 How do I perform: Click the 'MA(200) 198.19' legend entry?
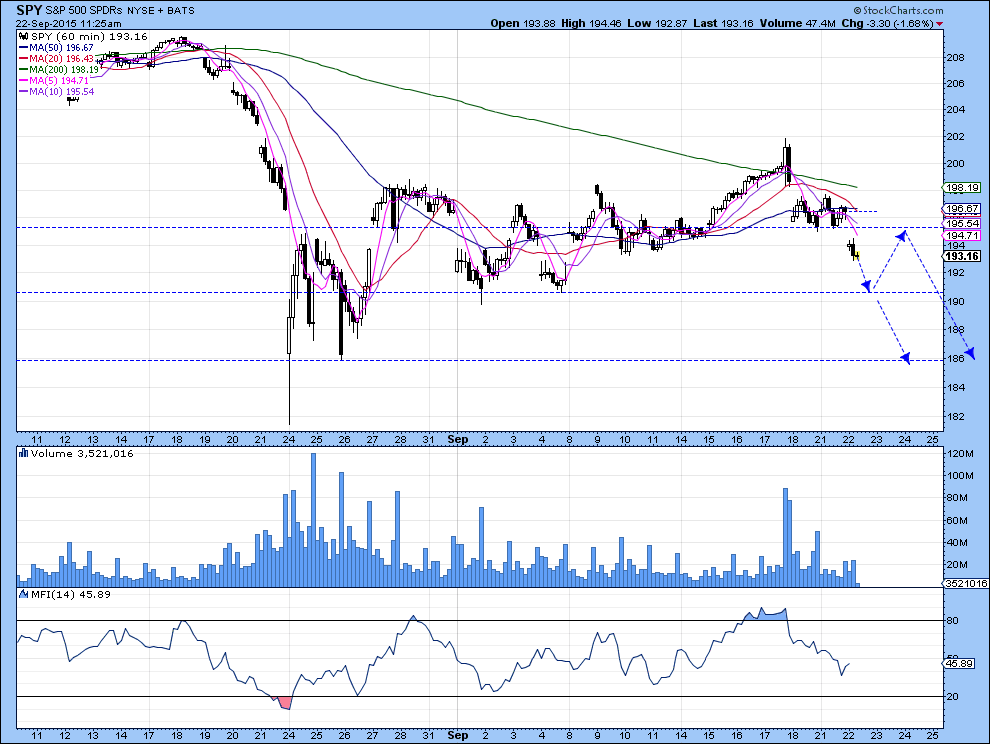click(x=64, y=69)
